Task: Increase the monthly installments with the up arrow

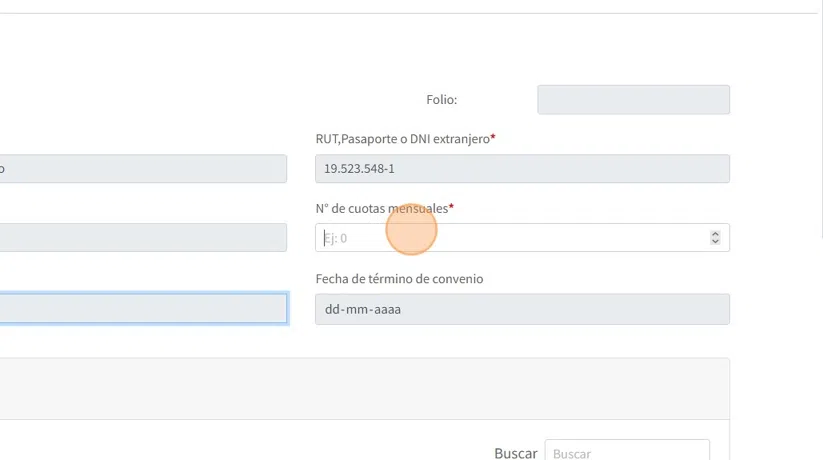Action: point(715,234)
